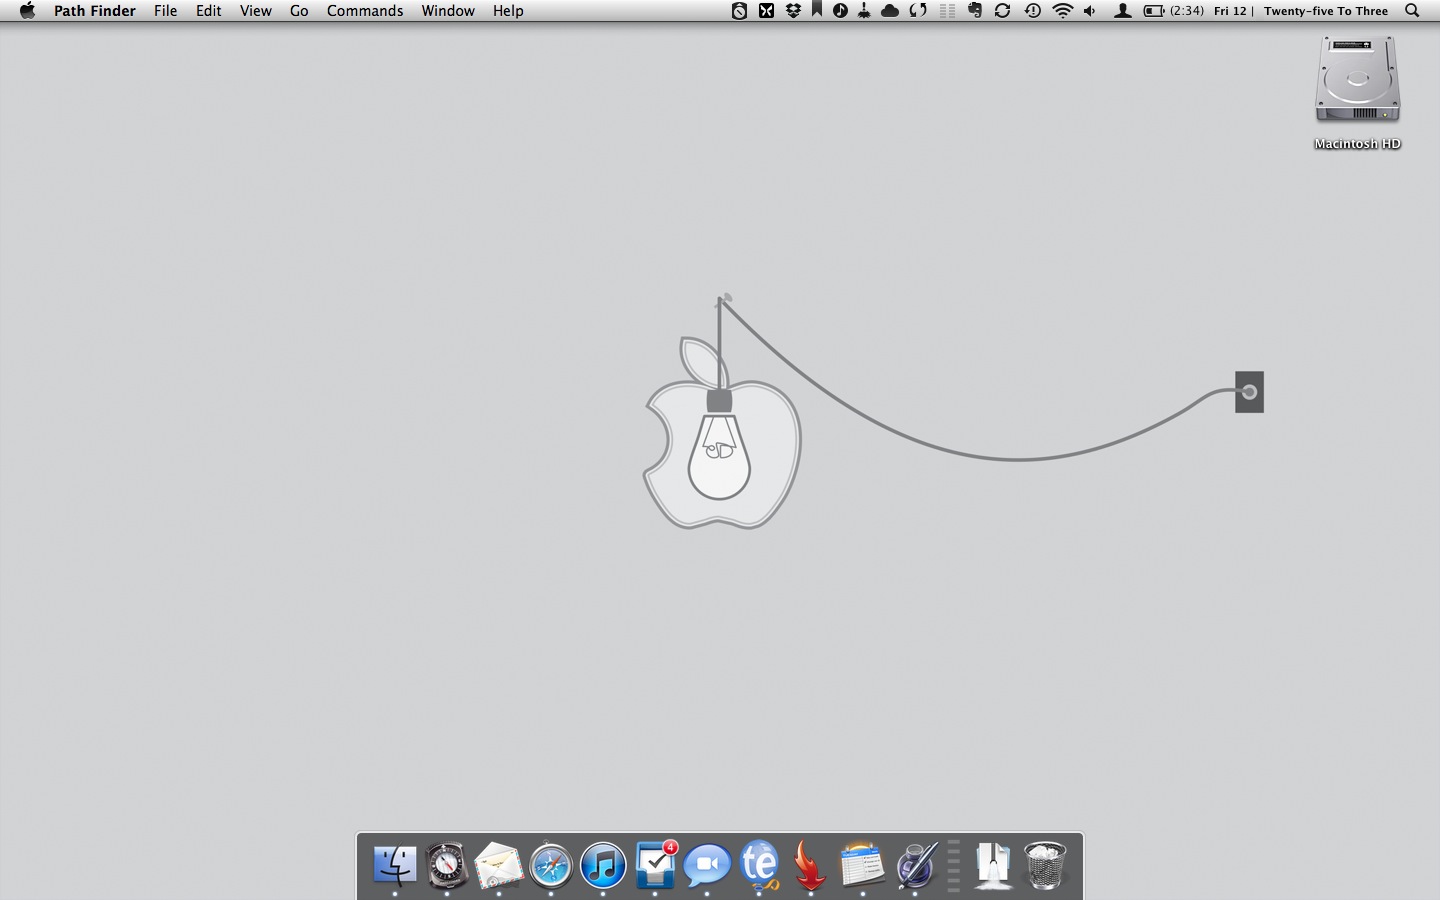Open the View menu

click(256, 11)
